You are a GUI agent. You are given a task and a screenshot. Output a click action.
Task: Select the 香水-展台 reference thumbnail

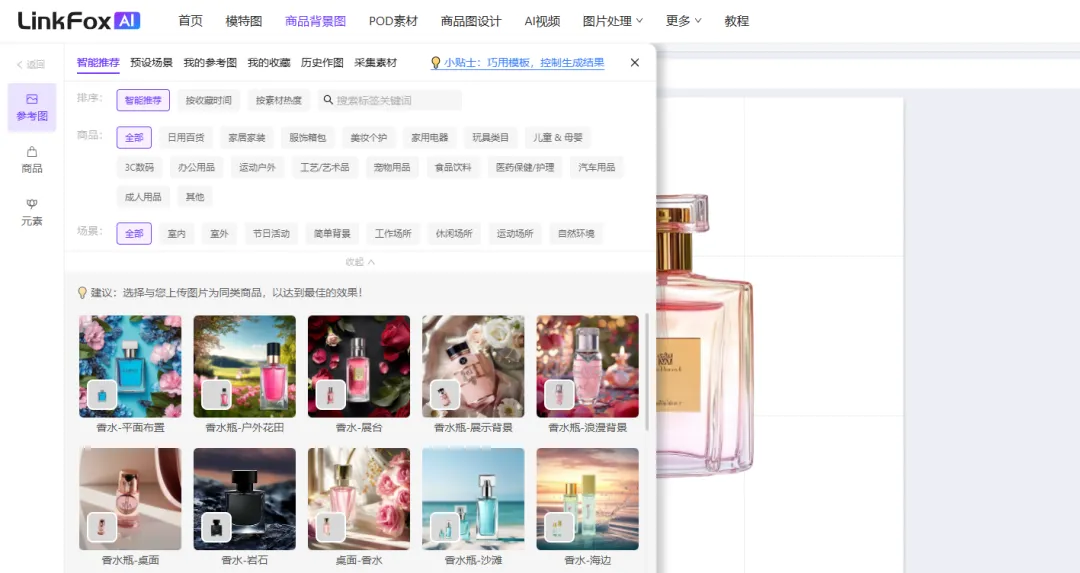(x=359, y=366)
